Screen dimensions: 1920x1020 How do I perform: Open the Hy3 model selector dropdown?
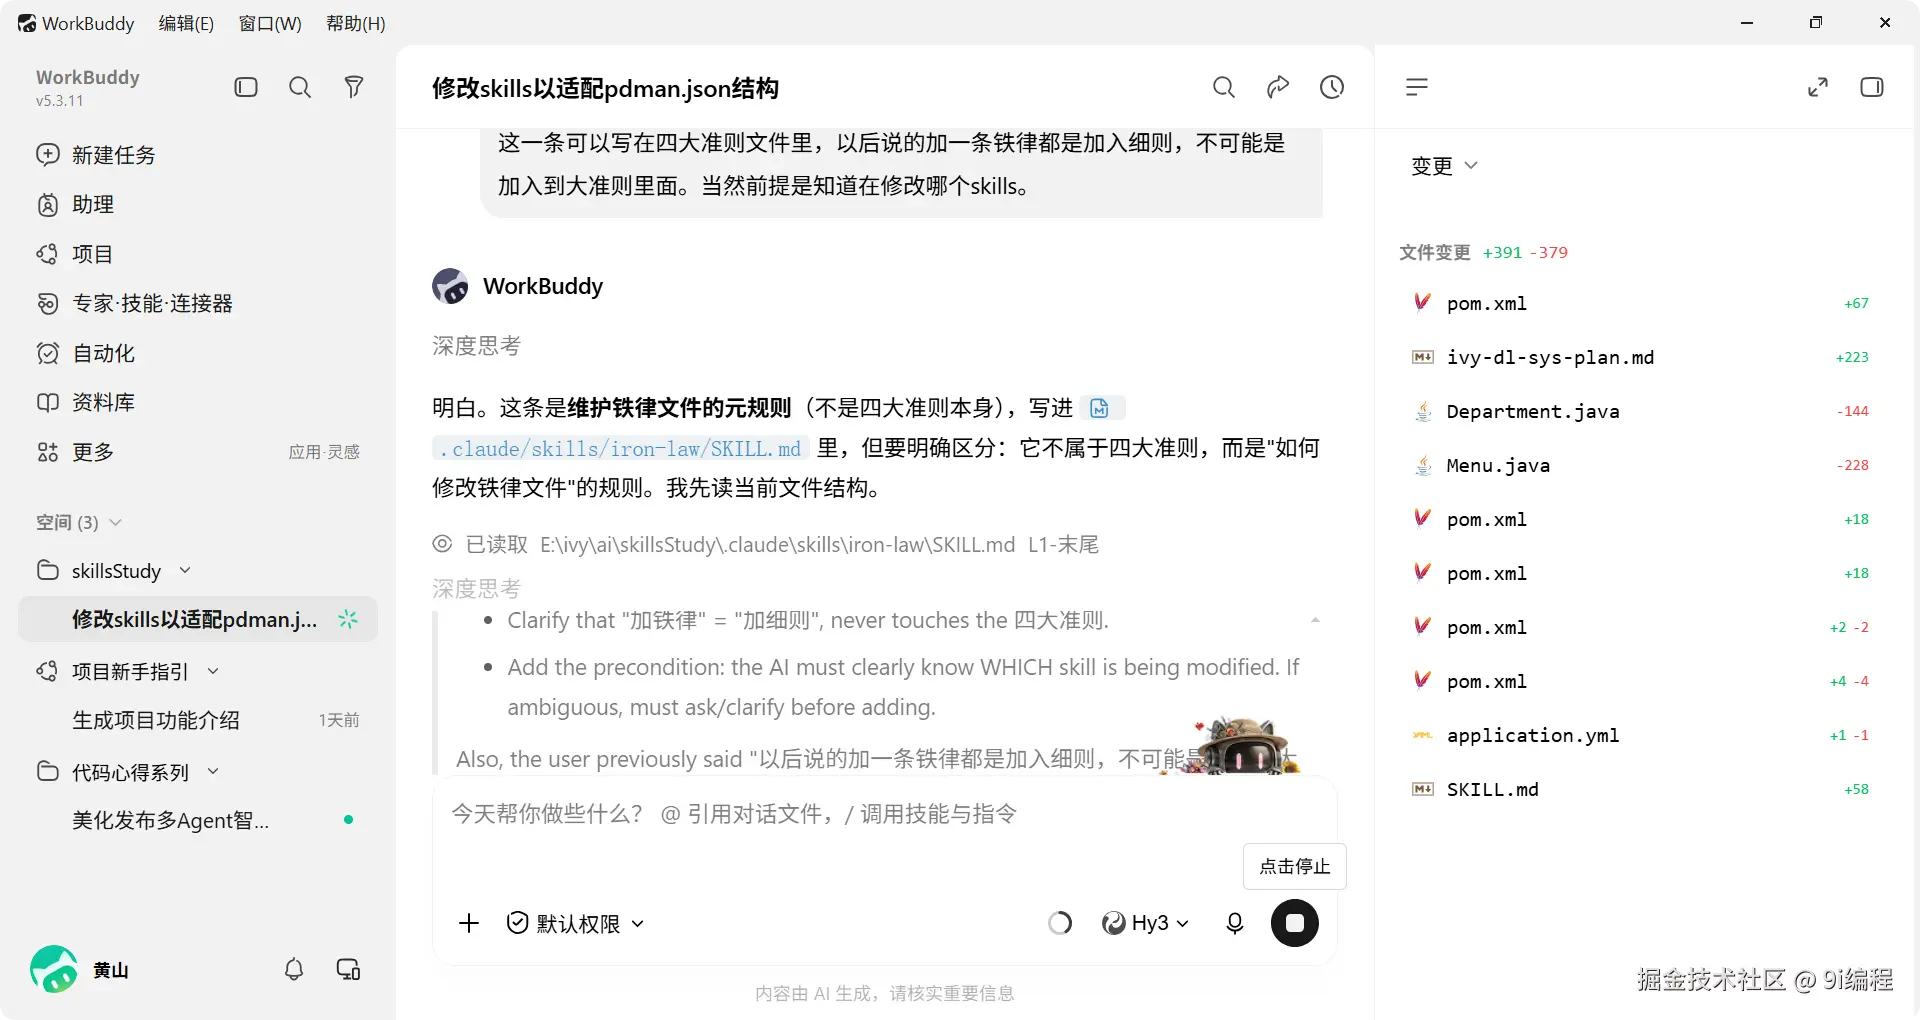[x=1146, y=923]
